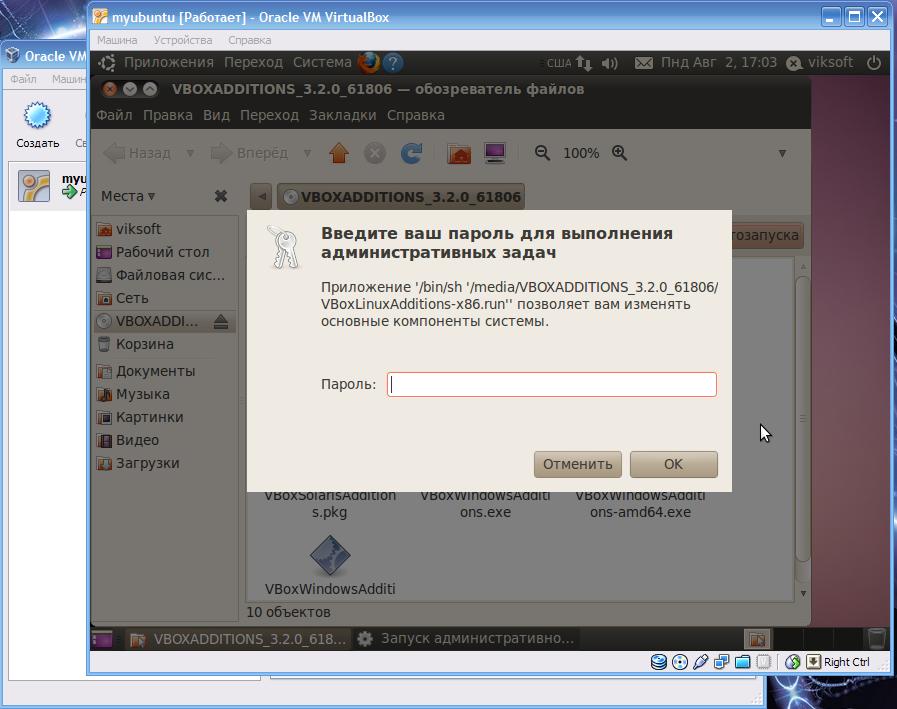Open the Устройства menu in VirtualBox
This screenshot has height=709, width=897.
tap(183, 40)
